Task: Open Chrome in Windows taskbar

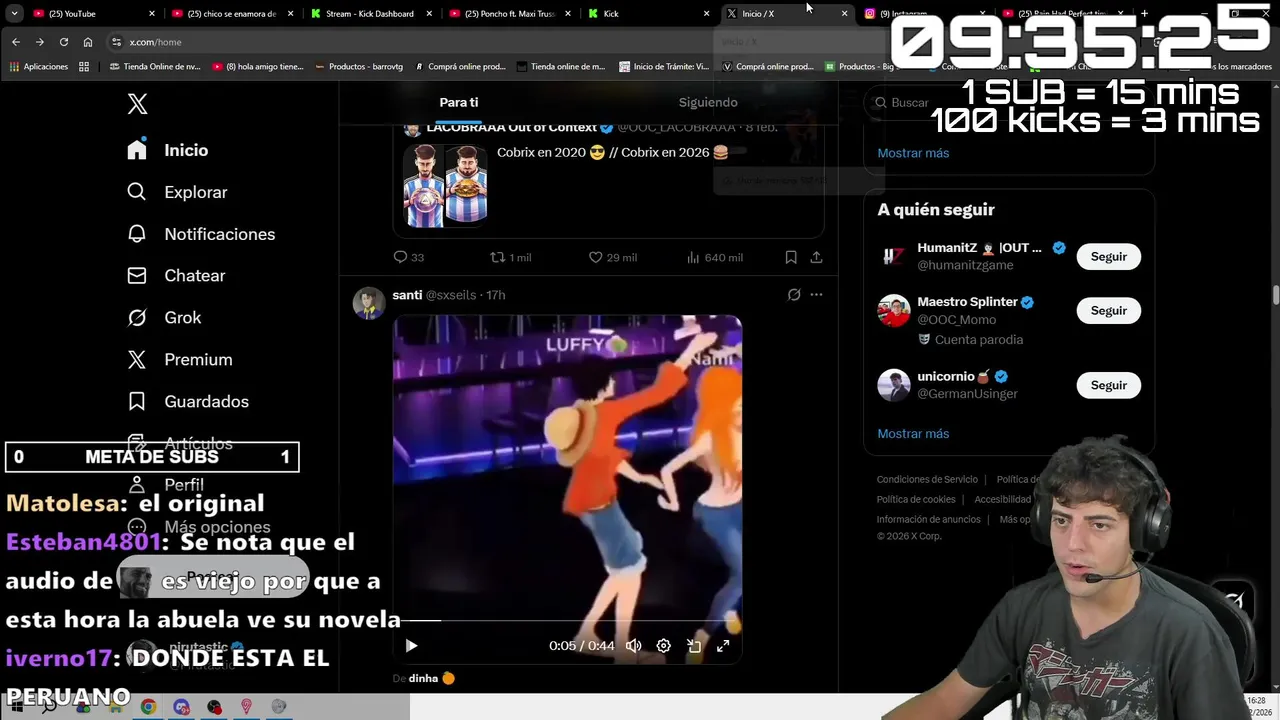Action: coord(148,706)
